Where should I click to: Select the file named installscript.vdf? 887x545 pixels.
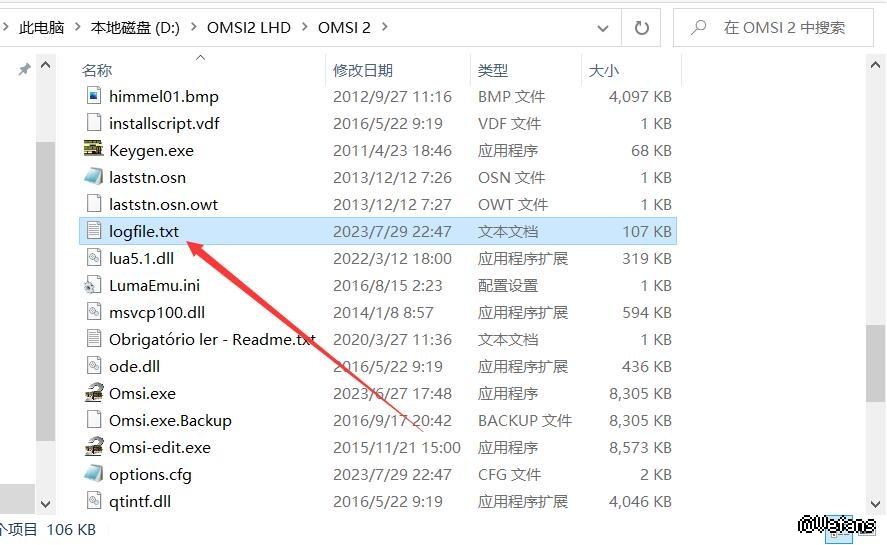click(x=164, y=123)
